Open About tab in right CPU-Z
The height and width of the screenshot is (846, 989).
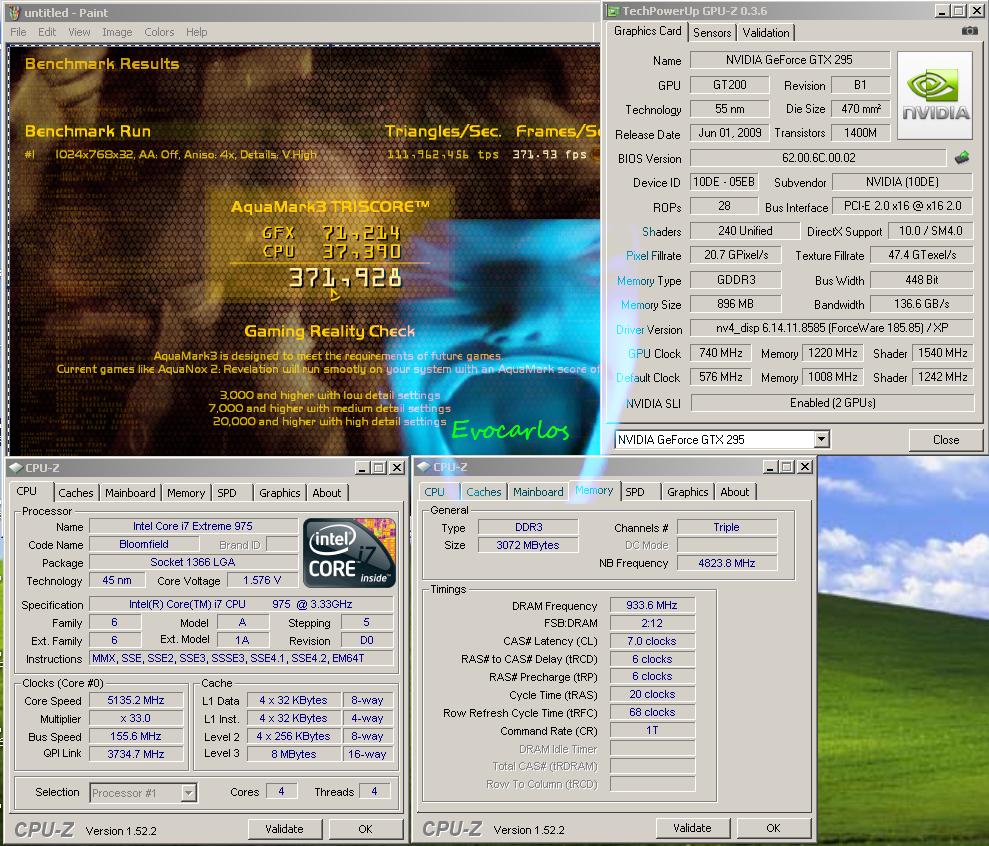[735, 491]
